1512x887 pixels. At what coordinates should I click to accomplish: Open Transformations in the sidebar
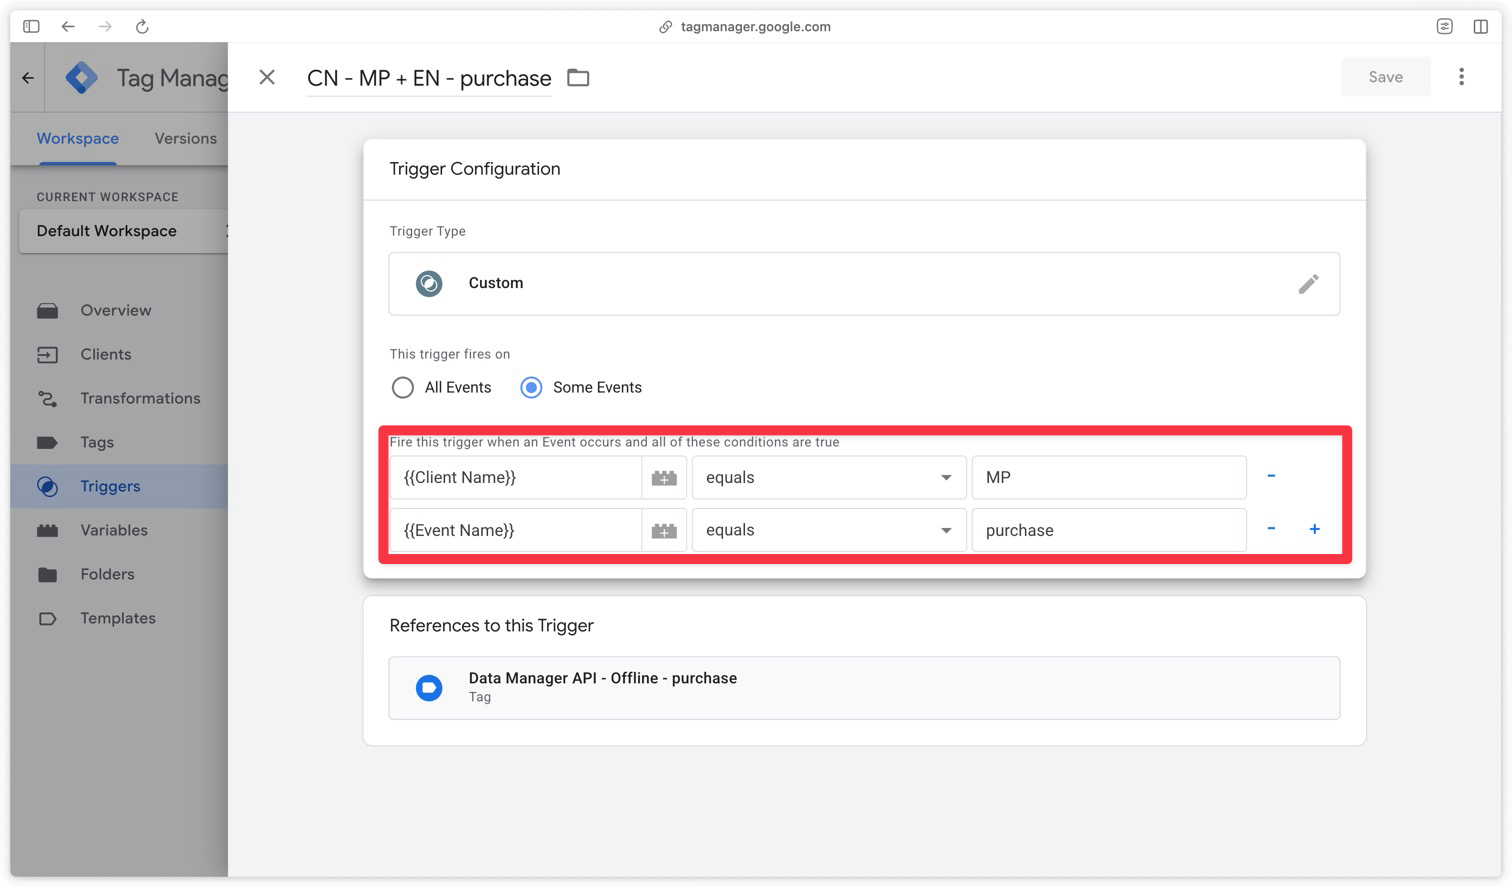pos(140,399)
